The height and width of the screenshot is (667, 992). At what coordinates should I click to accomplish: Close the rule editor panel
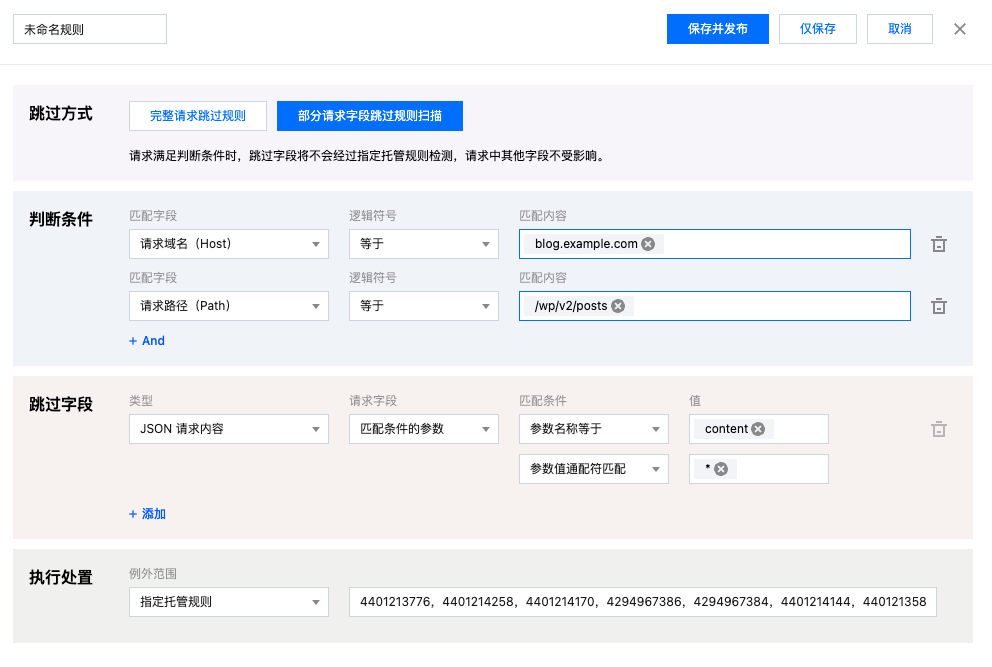click(x=960, y=29)
